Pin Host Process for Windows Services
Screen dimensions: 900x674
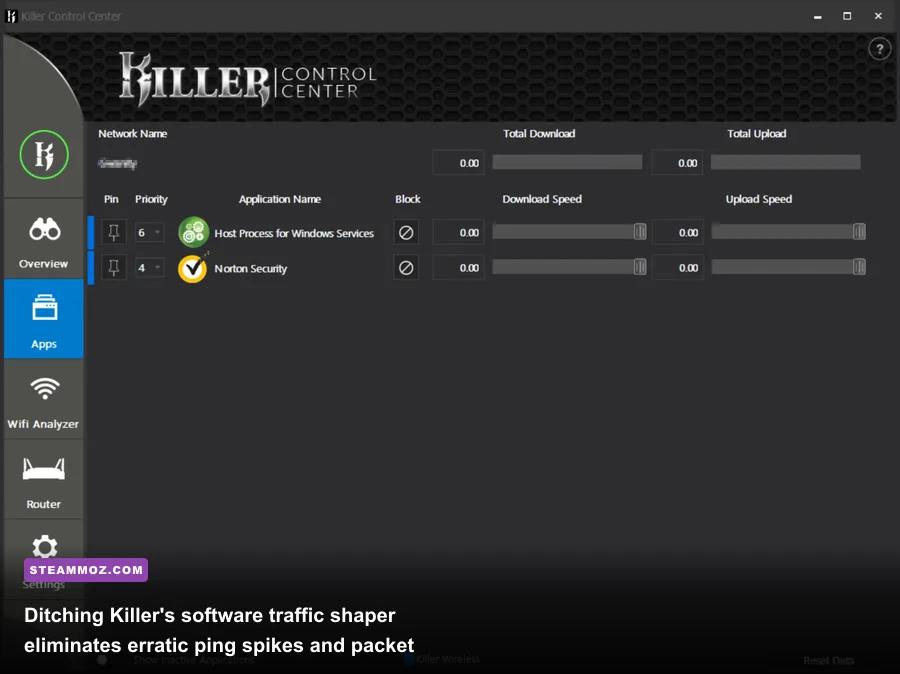click(114, 233)
